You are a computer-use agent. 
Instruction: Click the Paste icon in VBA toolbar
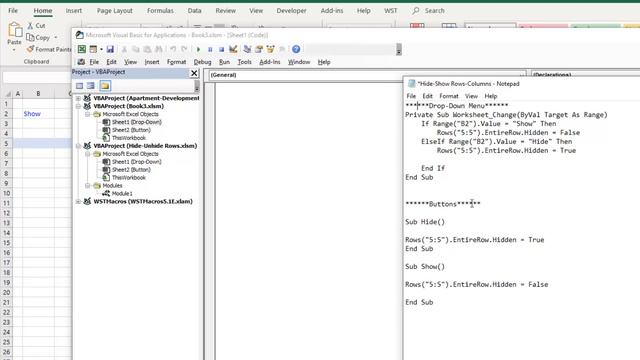[x=147, y=49]
